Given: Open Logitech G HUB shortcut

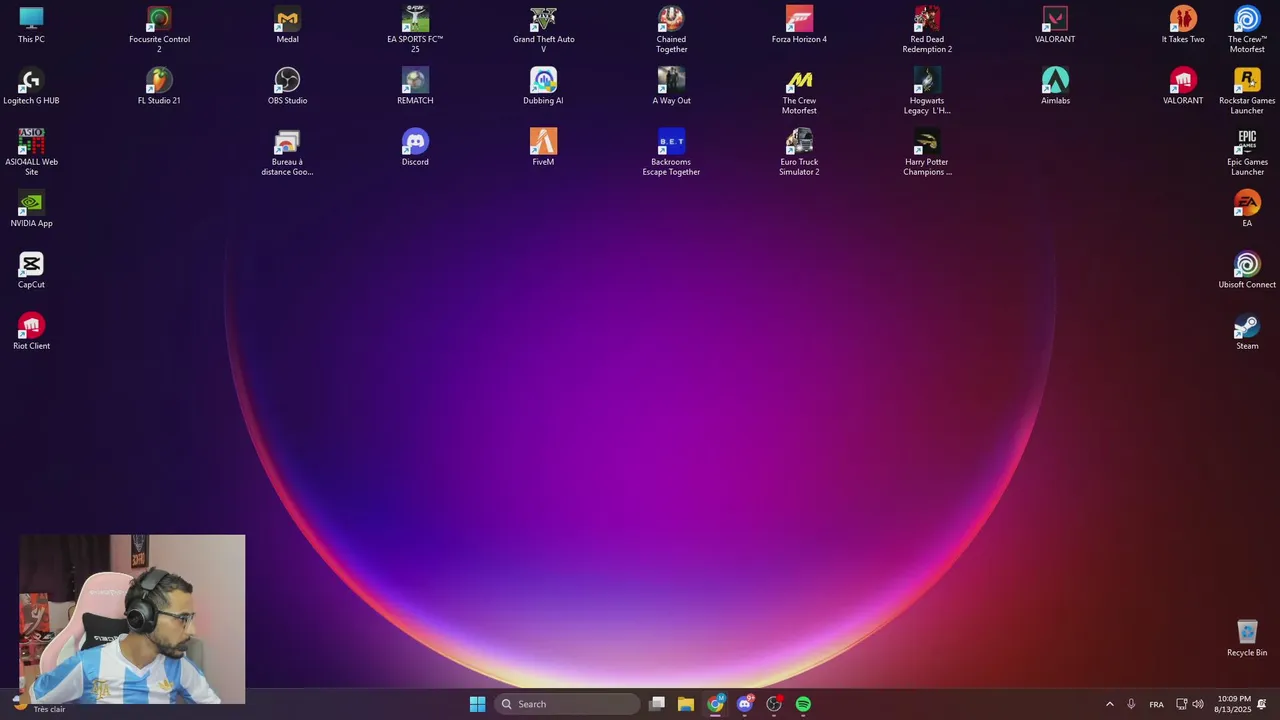Looking at the screenshot, I should click(31, 86).
